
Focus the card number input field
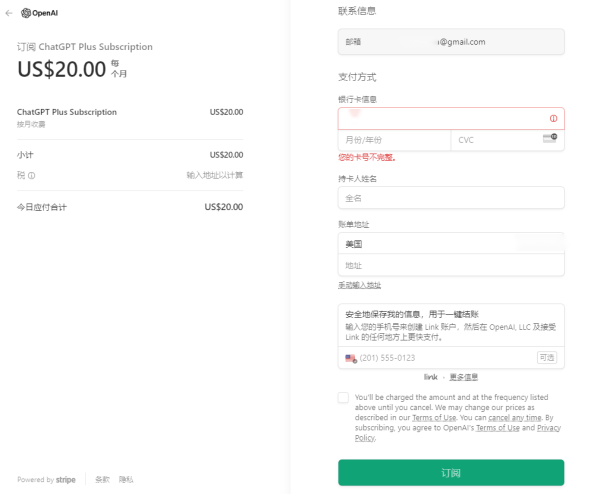[x=451, y=119]
